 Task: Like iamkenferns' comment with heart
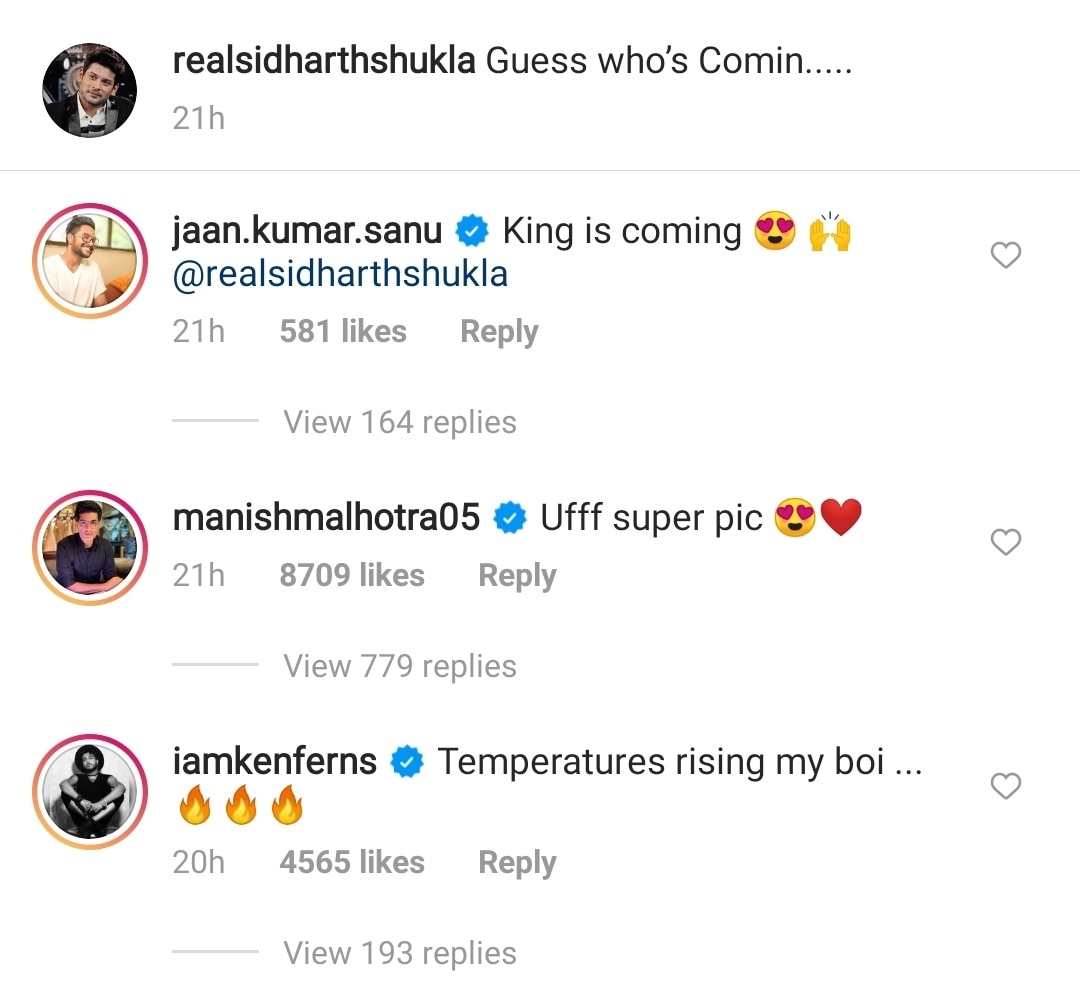click(1005, 787)
